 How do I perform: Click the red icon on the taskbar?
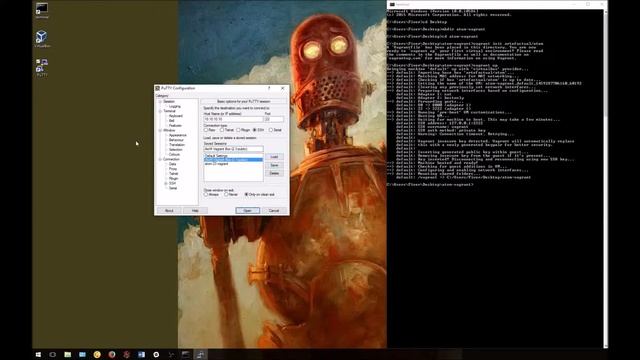[x=127, y=355]
